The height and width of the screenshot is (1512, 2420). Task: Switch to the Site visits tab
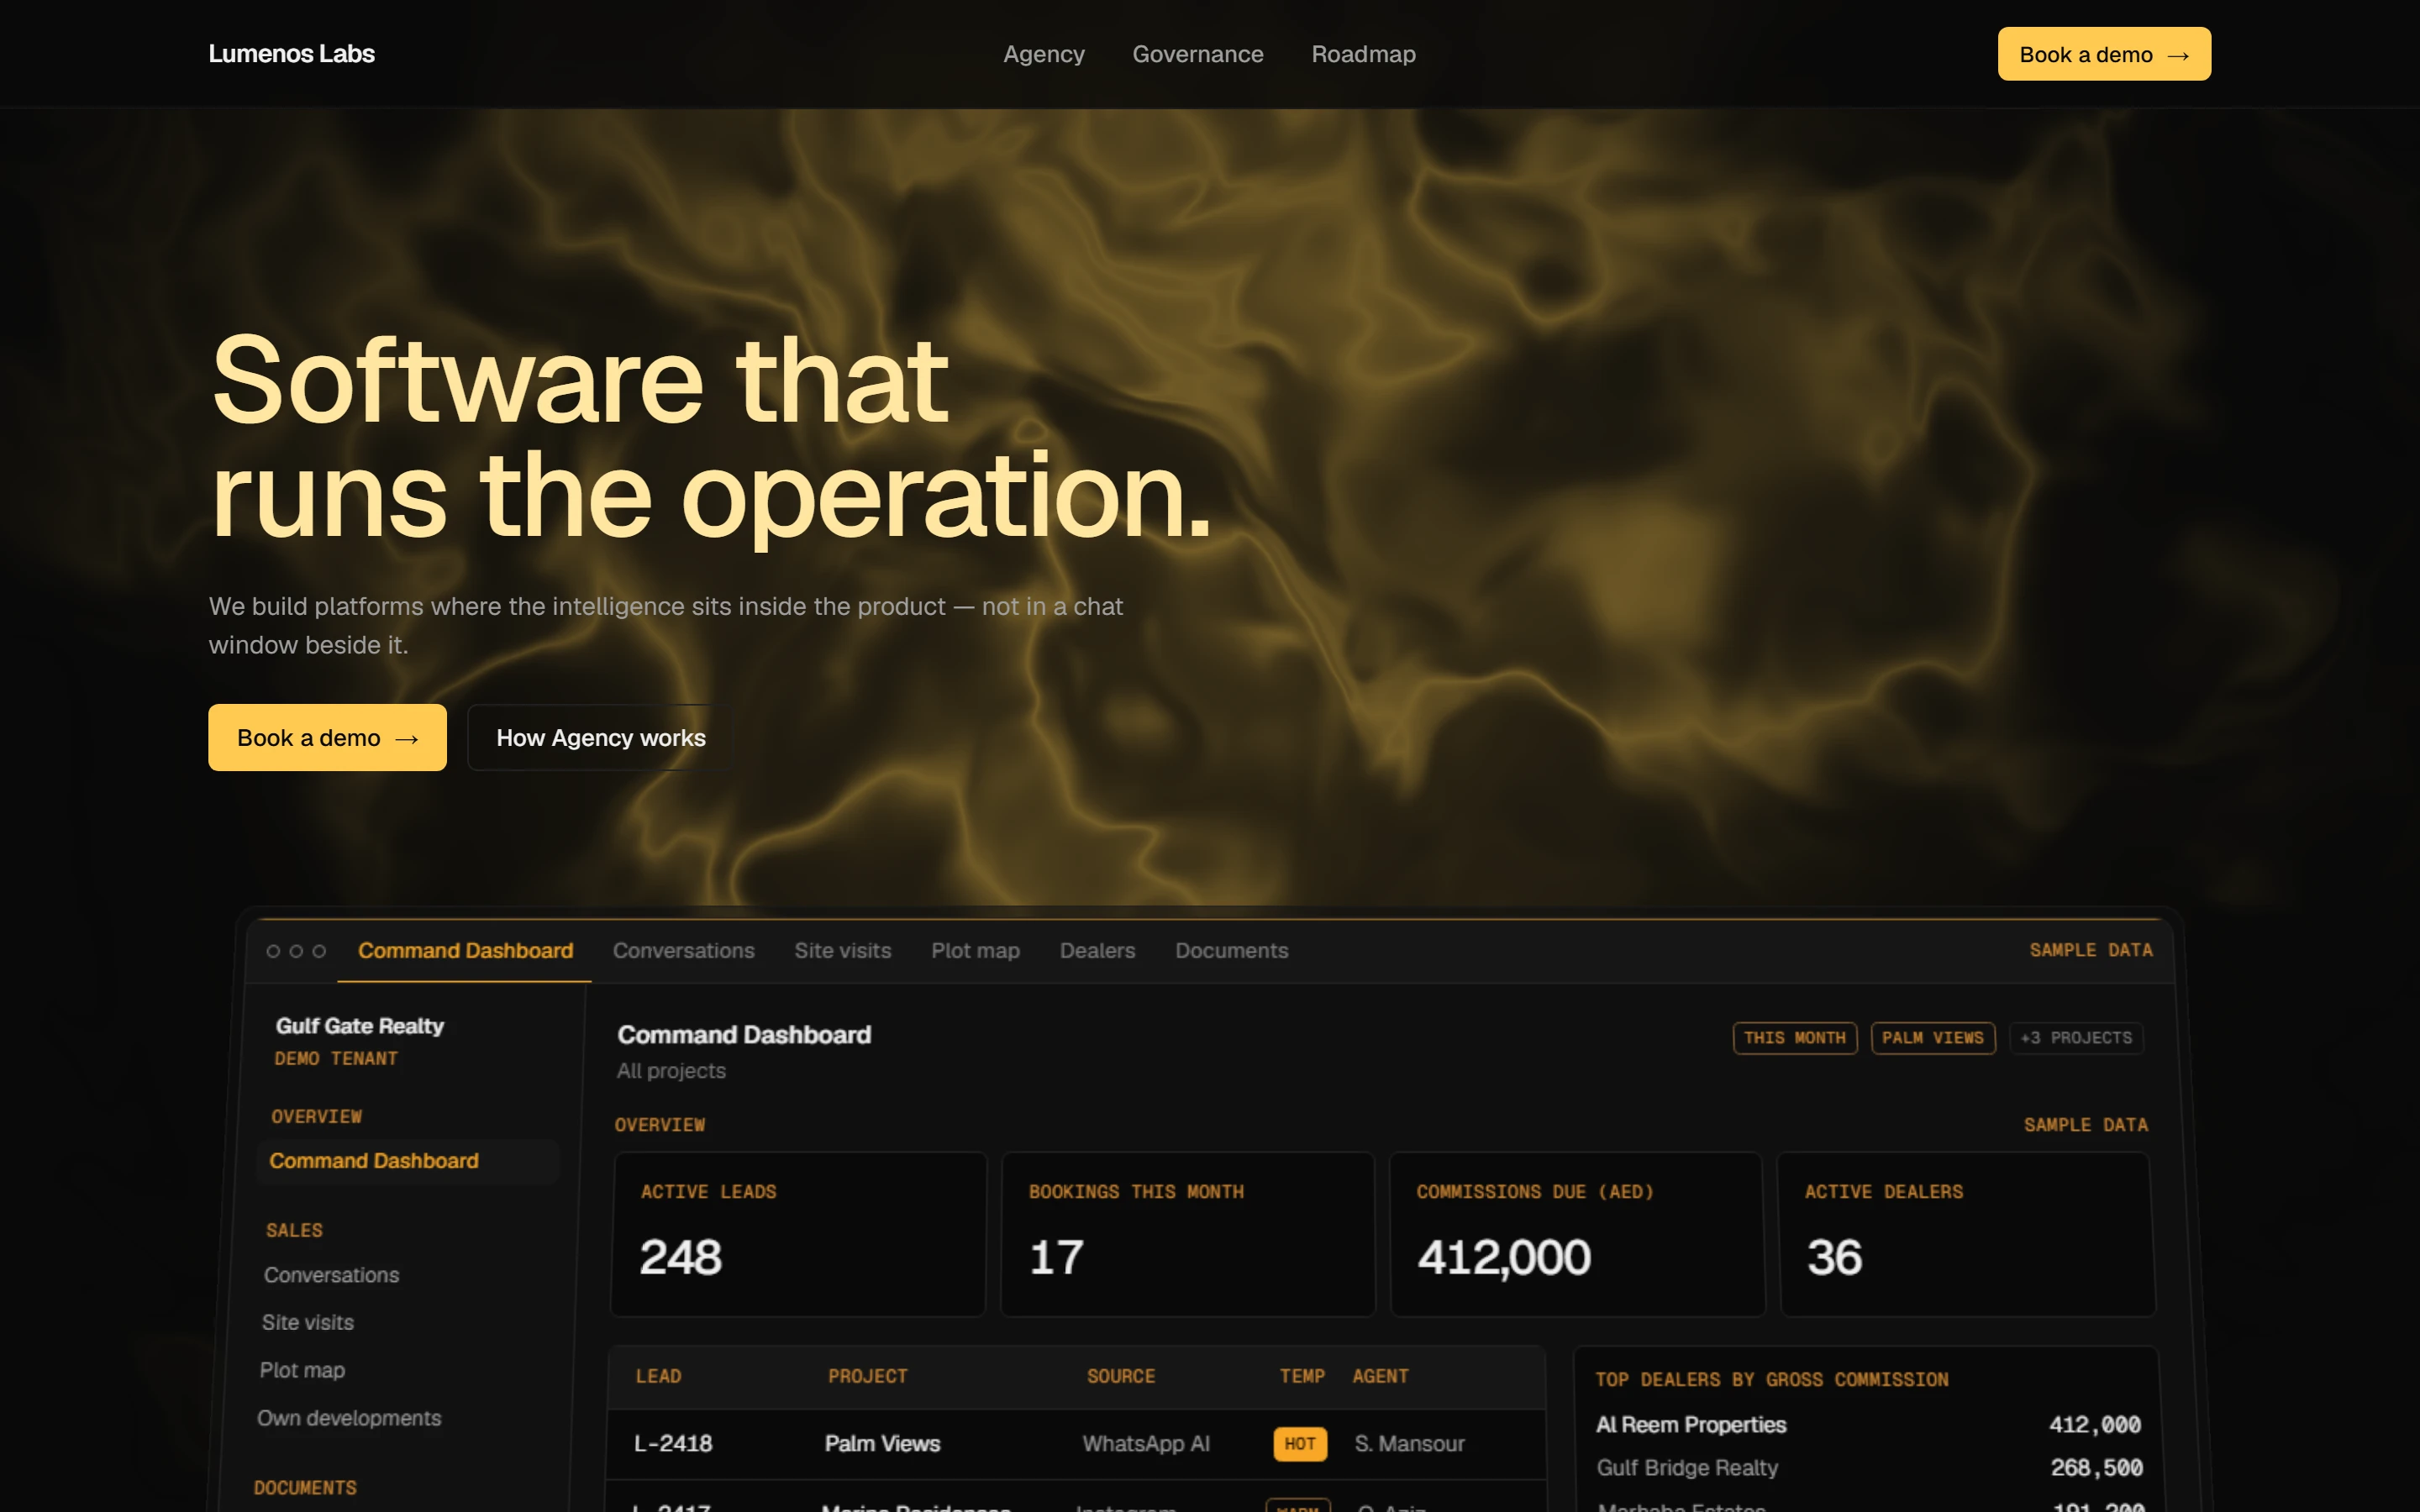[x=842, y=950]
